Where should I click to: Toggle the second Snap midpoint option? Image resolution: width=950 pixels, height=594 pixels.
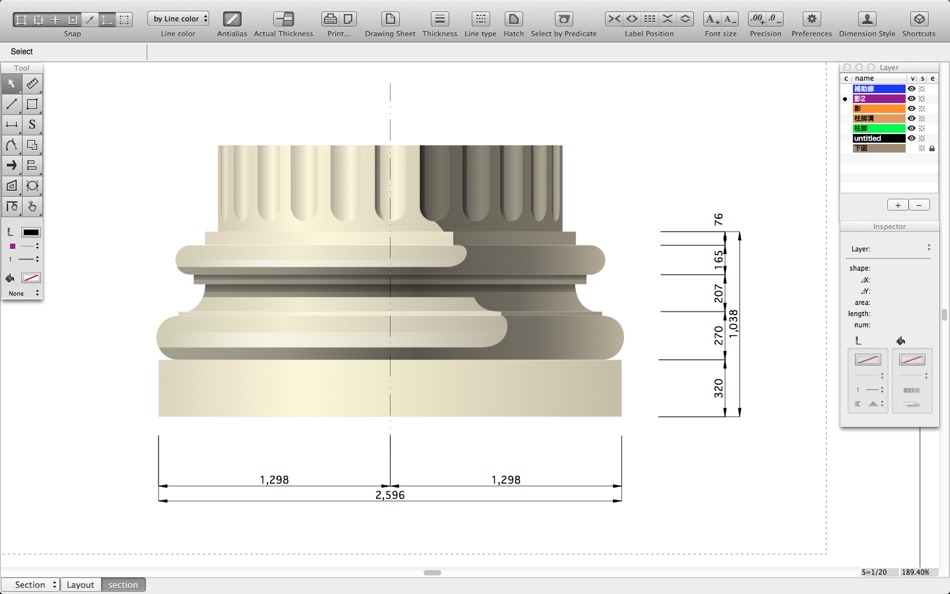point(38,19)
